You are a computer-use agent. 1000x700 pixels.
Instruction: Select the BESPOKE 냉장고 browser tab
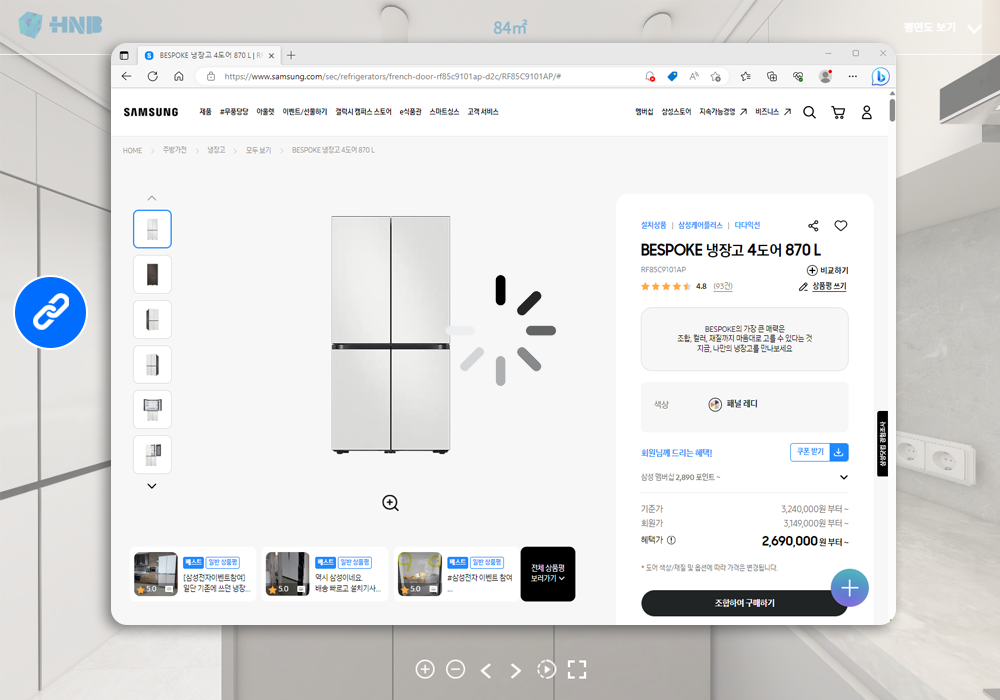click(x=209, y=55)
